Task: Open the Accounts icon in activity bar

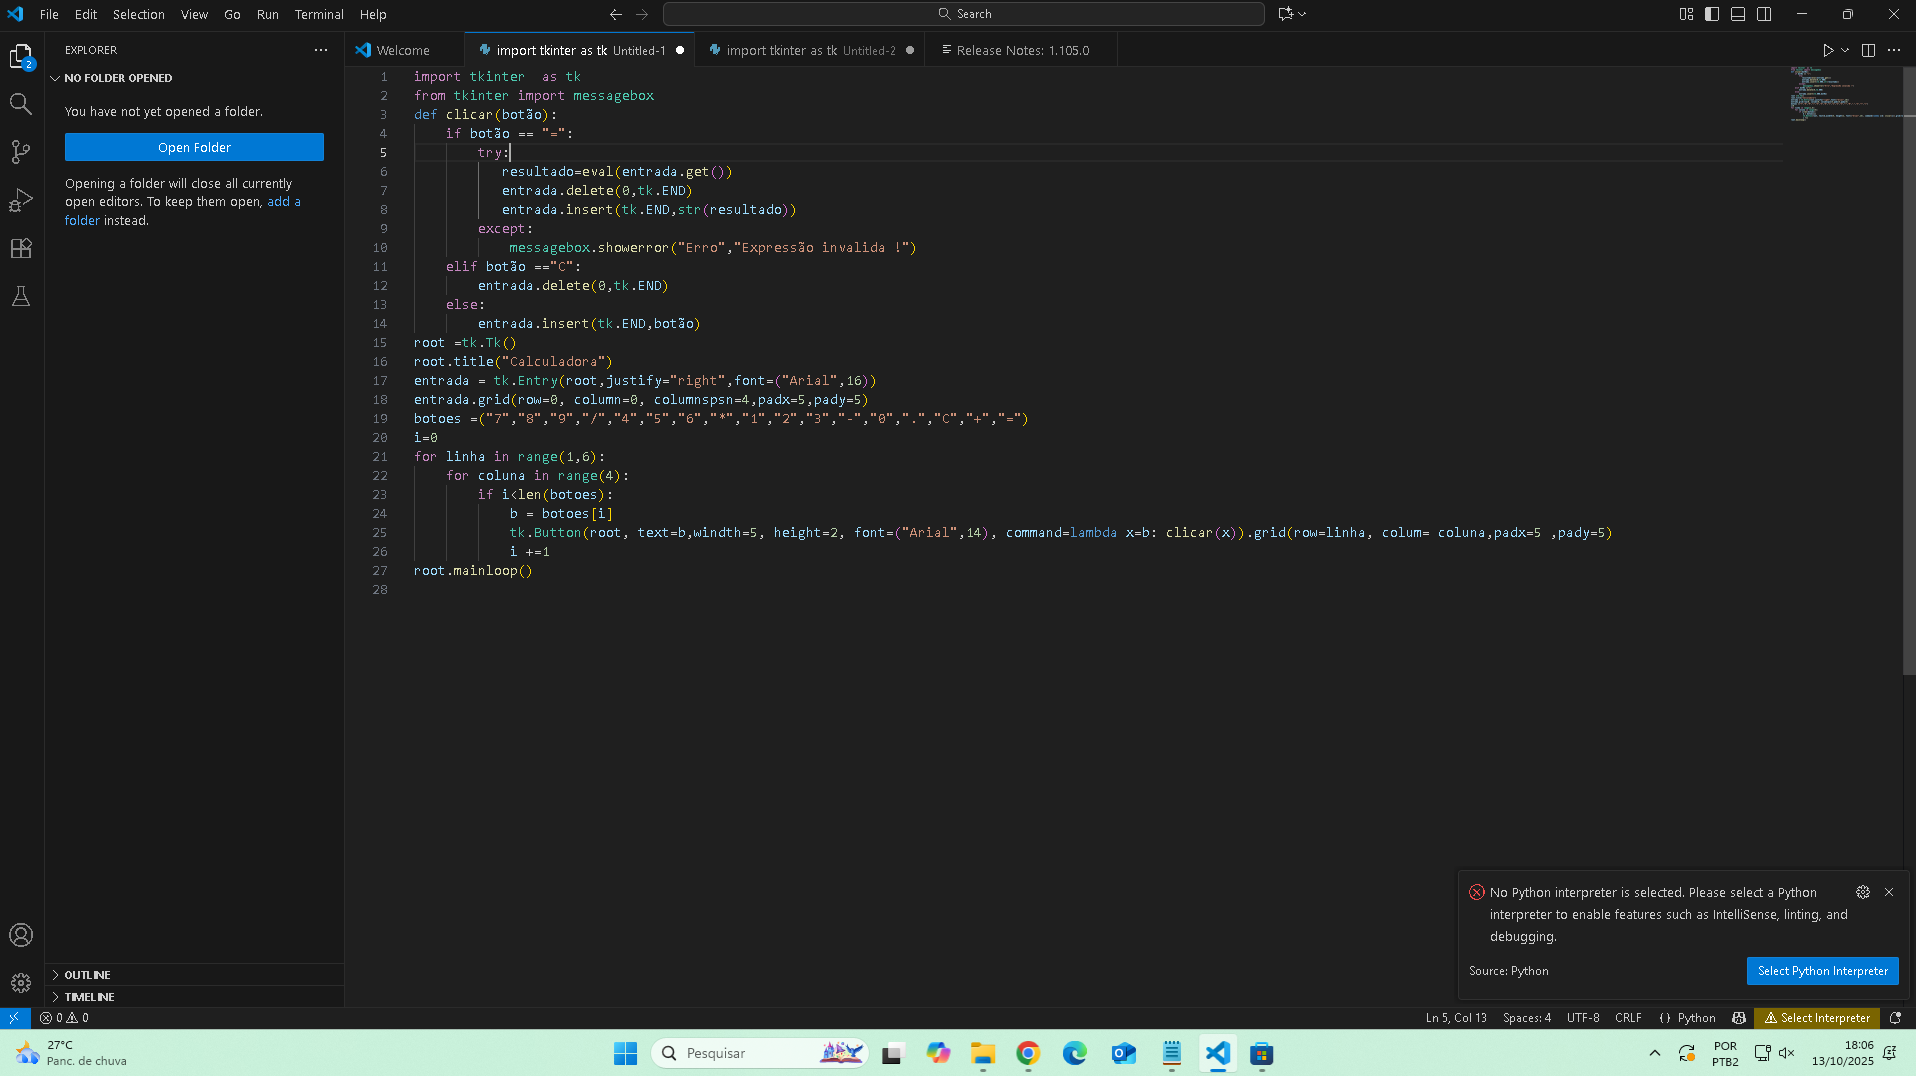Action: tap(21, 935)
